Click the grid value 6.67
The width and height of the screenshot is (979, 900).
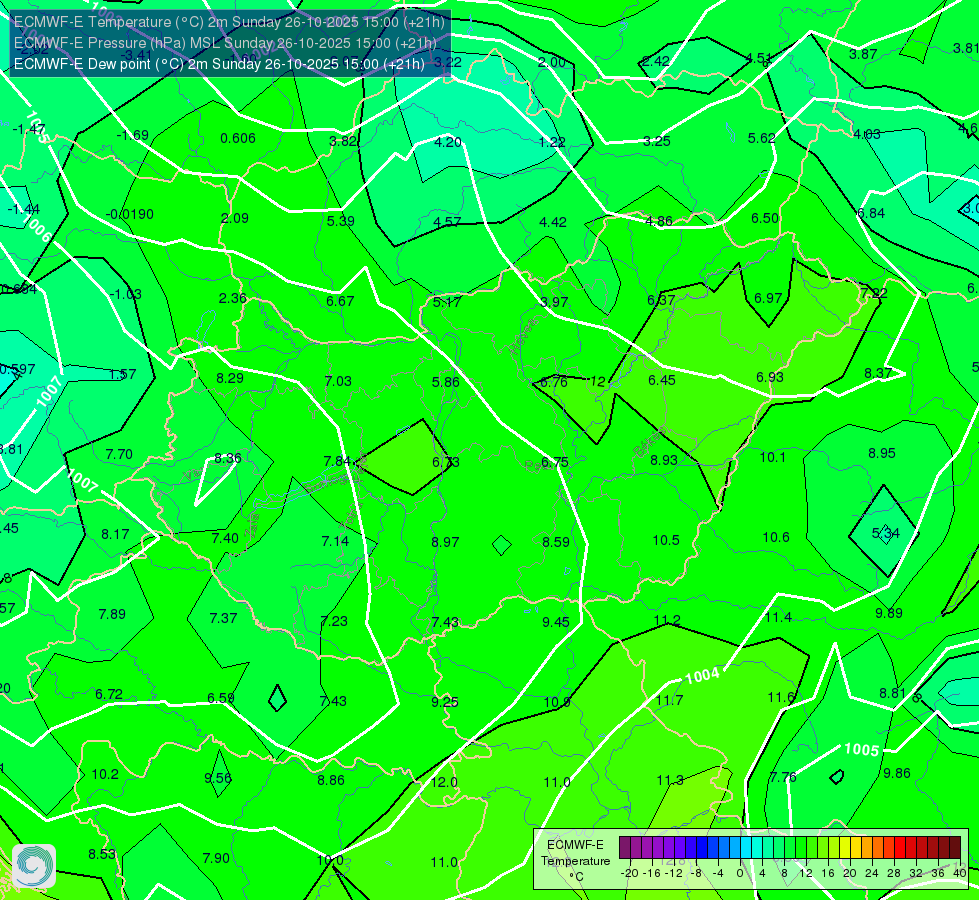pyautogui.click(x=340, y=301)
